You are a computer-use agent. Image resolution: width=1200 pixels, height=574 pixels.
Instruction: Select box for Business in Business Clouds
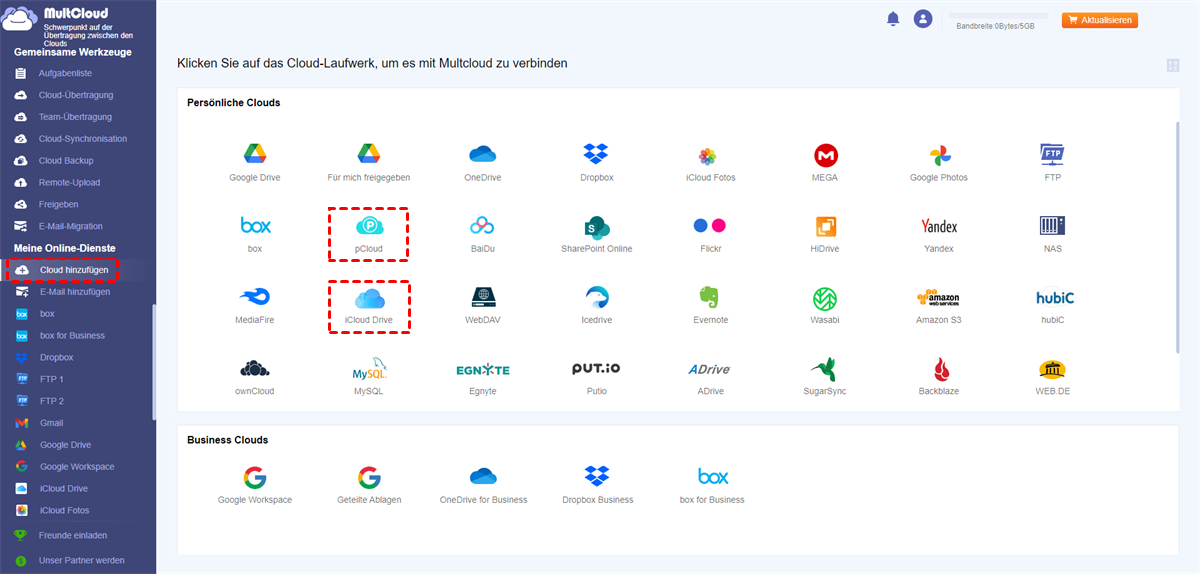(711, 485)
